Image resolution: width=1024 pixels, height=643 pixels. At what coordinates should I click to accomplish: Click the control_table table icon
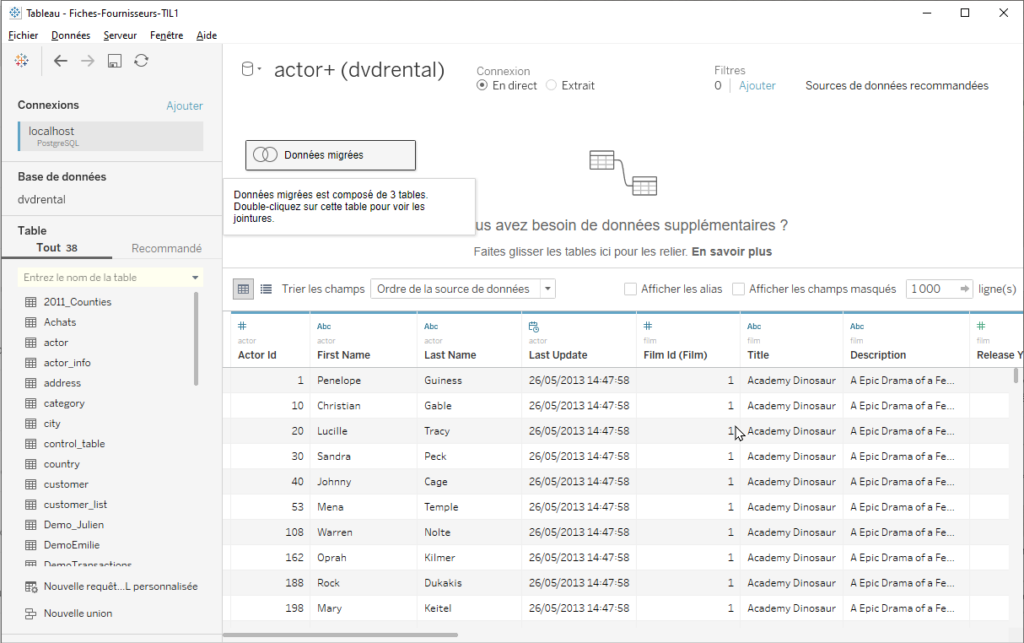point(31,443)
